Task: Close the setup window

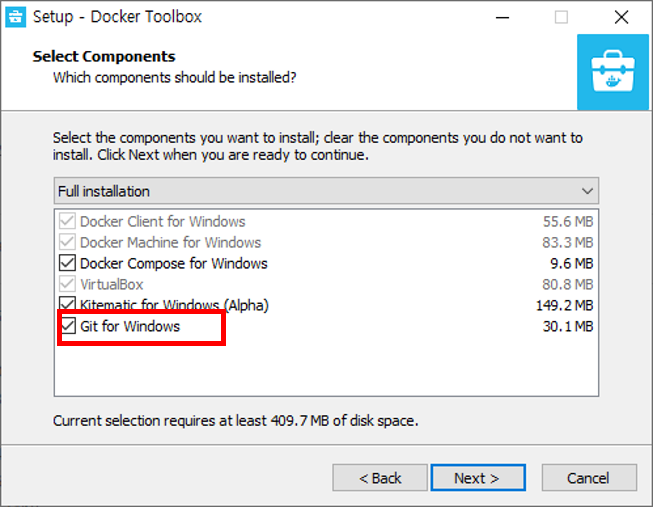Action: (621, 17)
